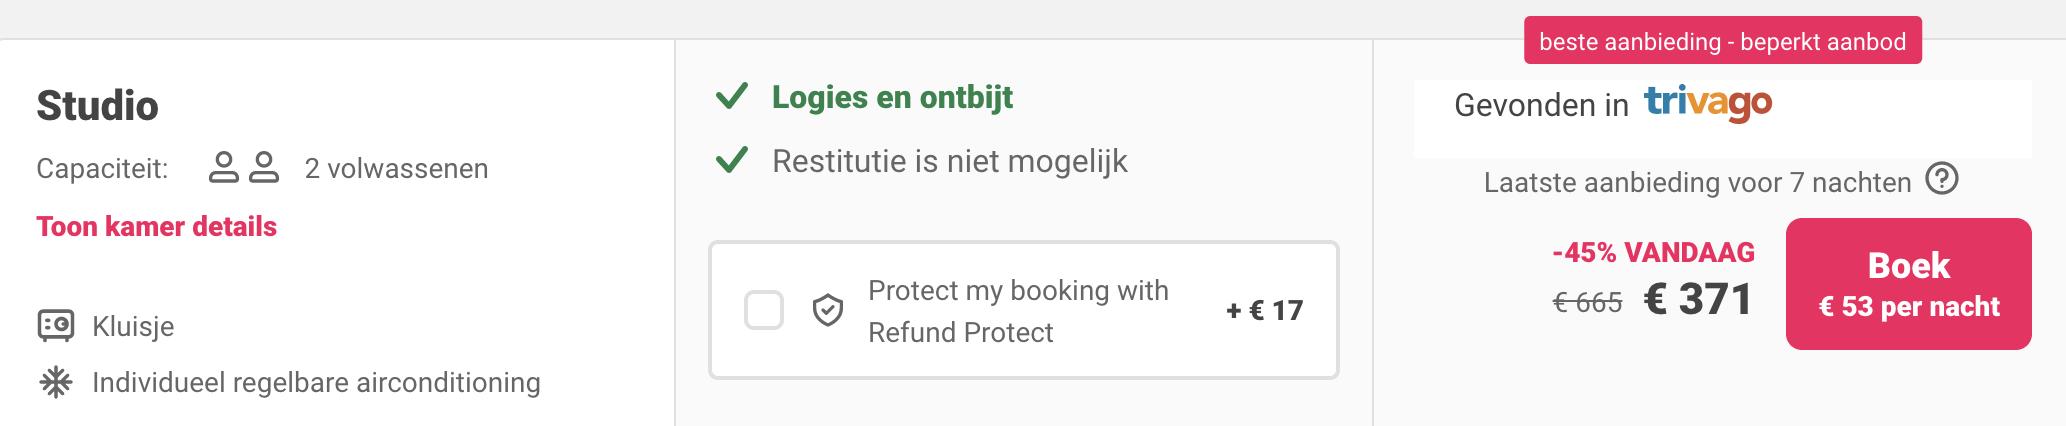
Task: Click the safe (Kluisje) icon
Action: click(56, 326)
